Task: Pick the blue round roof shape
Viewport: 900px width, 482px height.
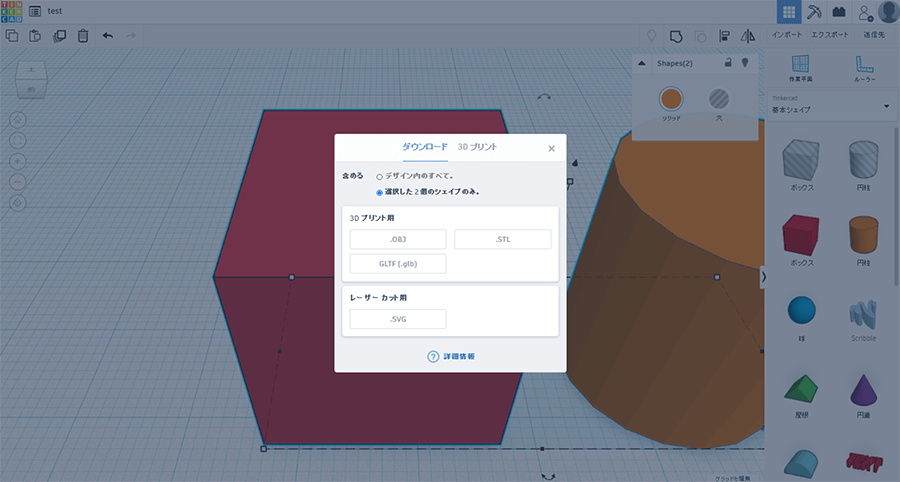Action: (801, 464)
